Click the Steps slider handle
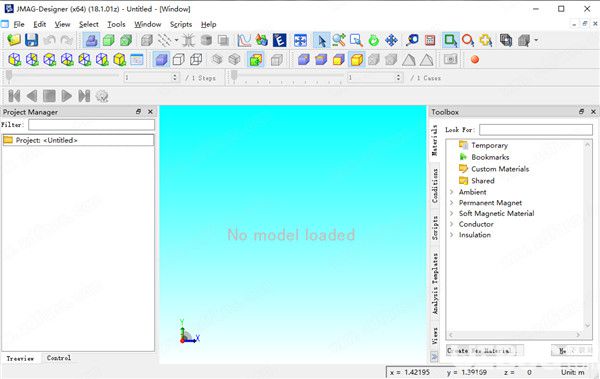The image size is (600, 379). [x=9, y=77]
